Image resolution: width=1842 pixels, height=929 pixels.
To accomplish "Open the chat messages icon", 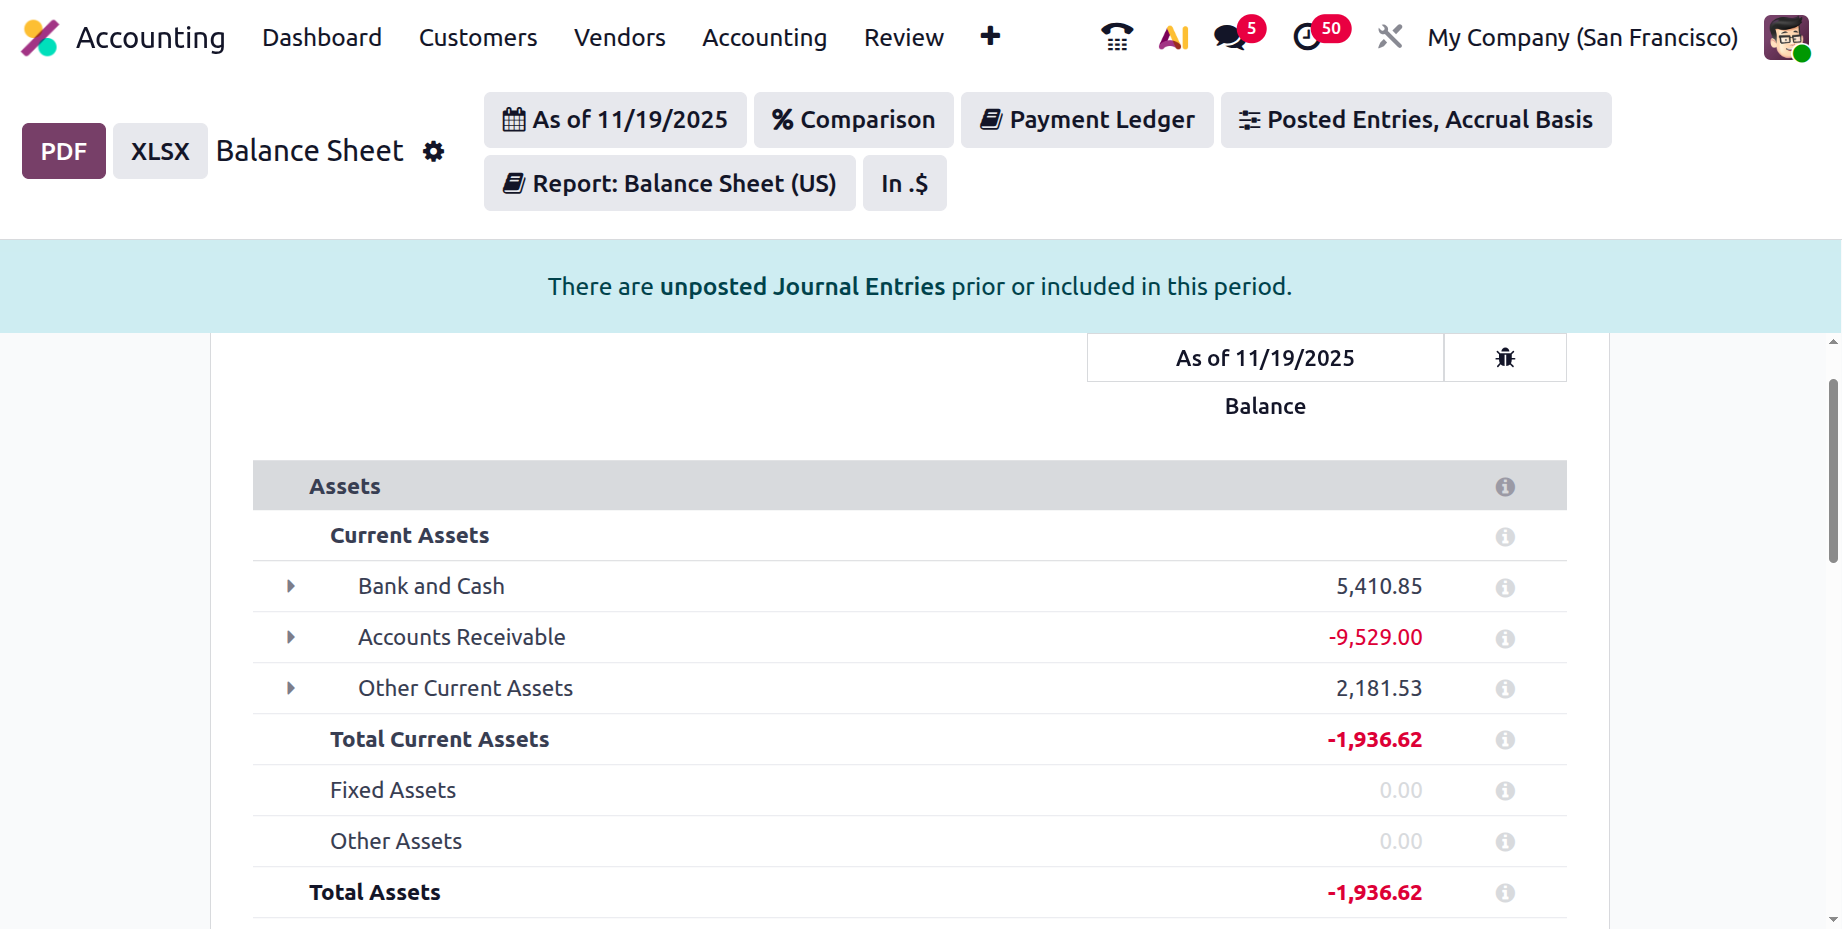I will point(1230,38).
